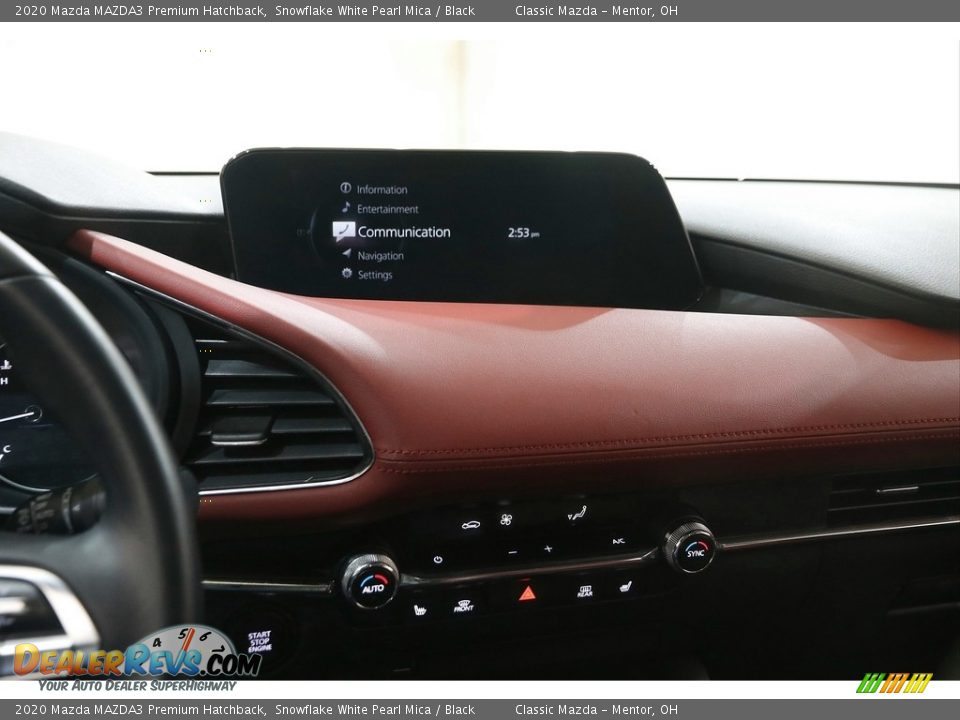This screenshot has height=720, width=960.
Task: Select Communication in the infotainment menu
Action: (403, 232)
